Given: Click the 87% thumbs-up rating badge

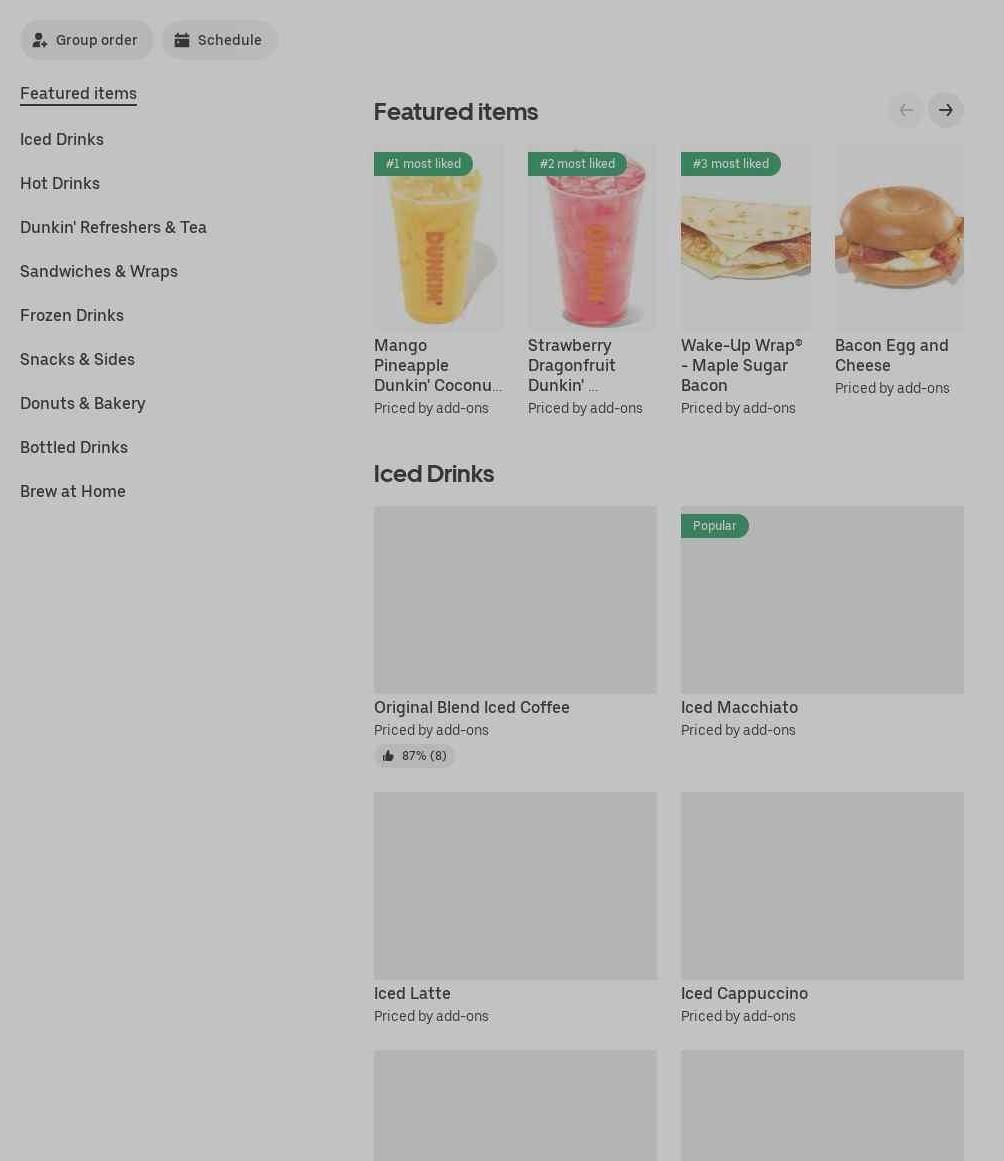Looking at the screenshot, I should [414, 756].
